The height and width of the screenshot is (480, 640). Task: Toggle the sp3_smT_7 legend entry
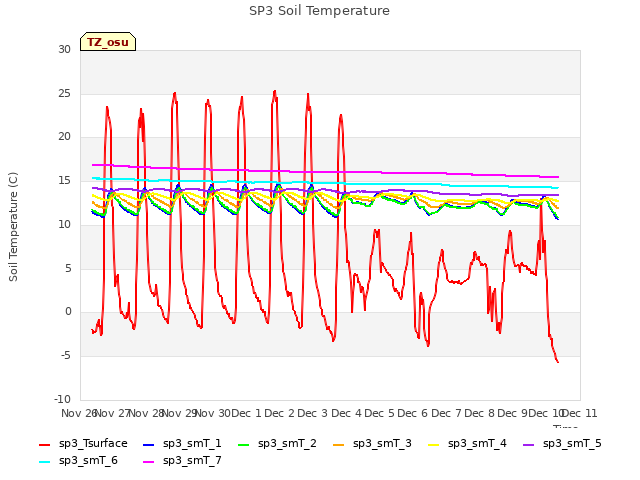point(182,460)
